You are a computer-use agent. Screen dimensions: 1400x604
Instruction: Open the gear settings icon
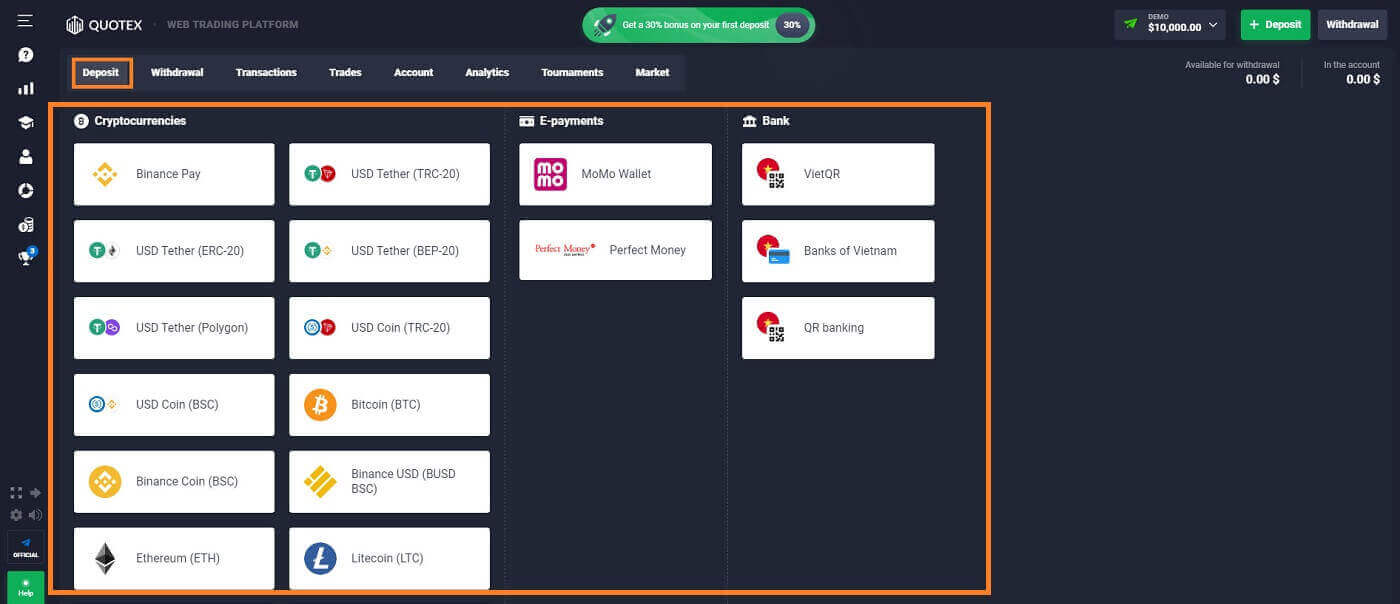(x=16, y=515)
